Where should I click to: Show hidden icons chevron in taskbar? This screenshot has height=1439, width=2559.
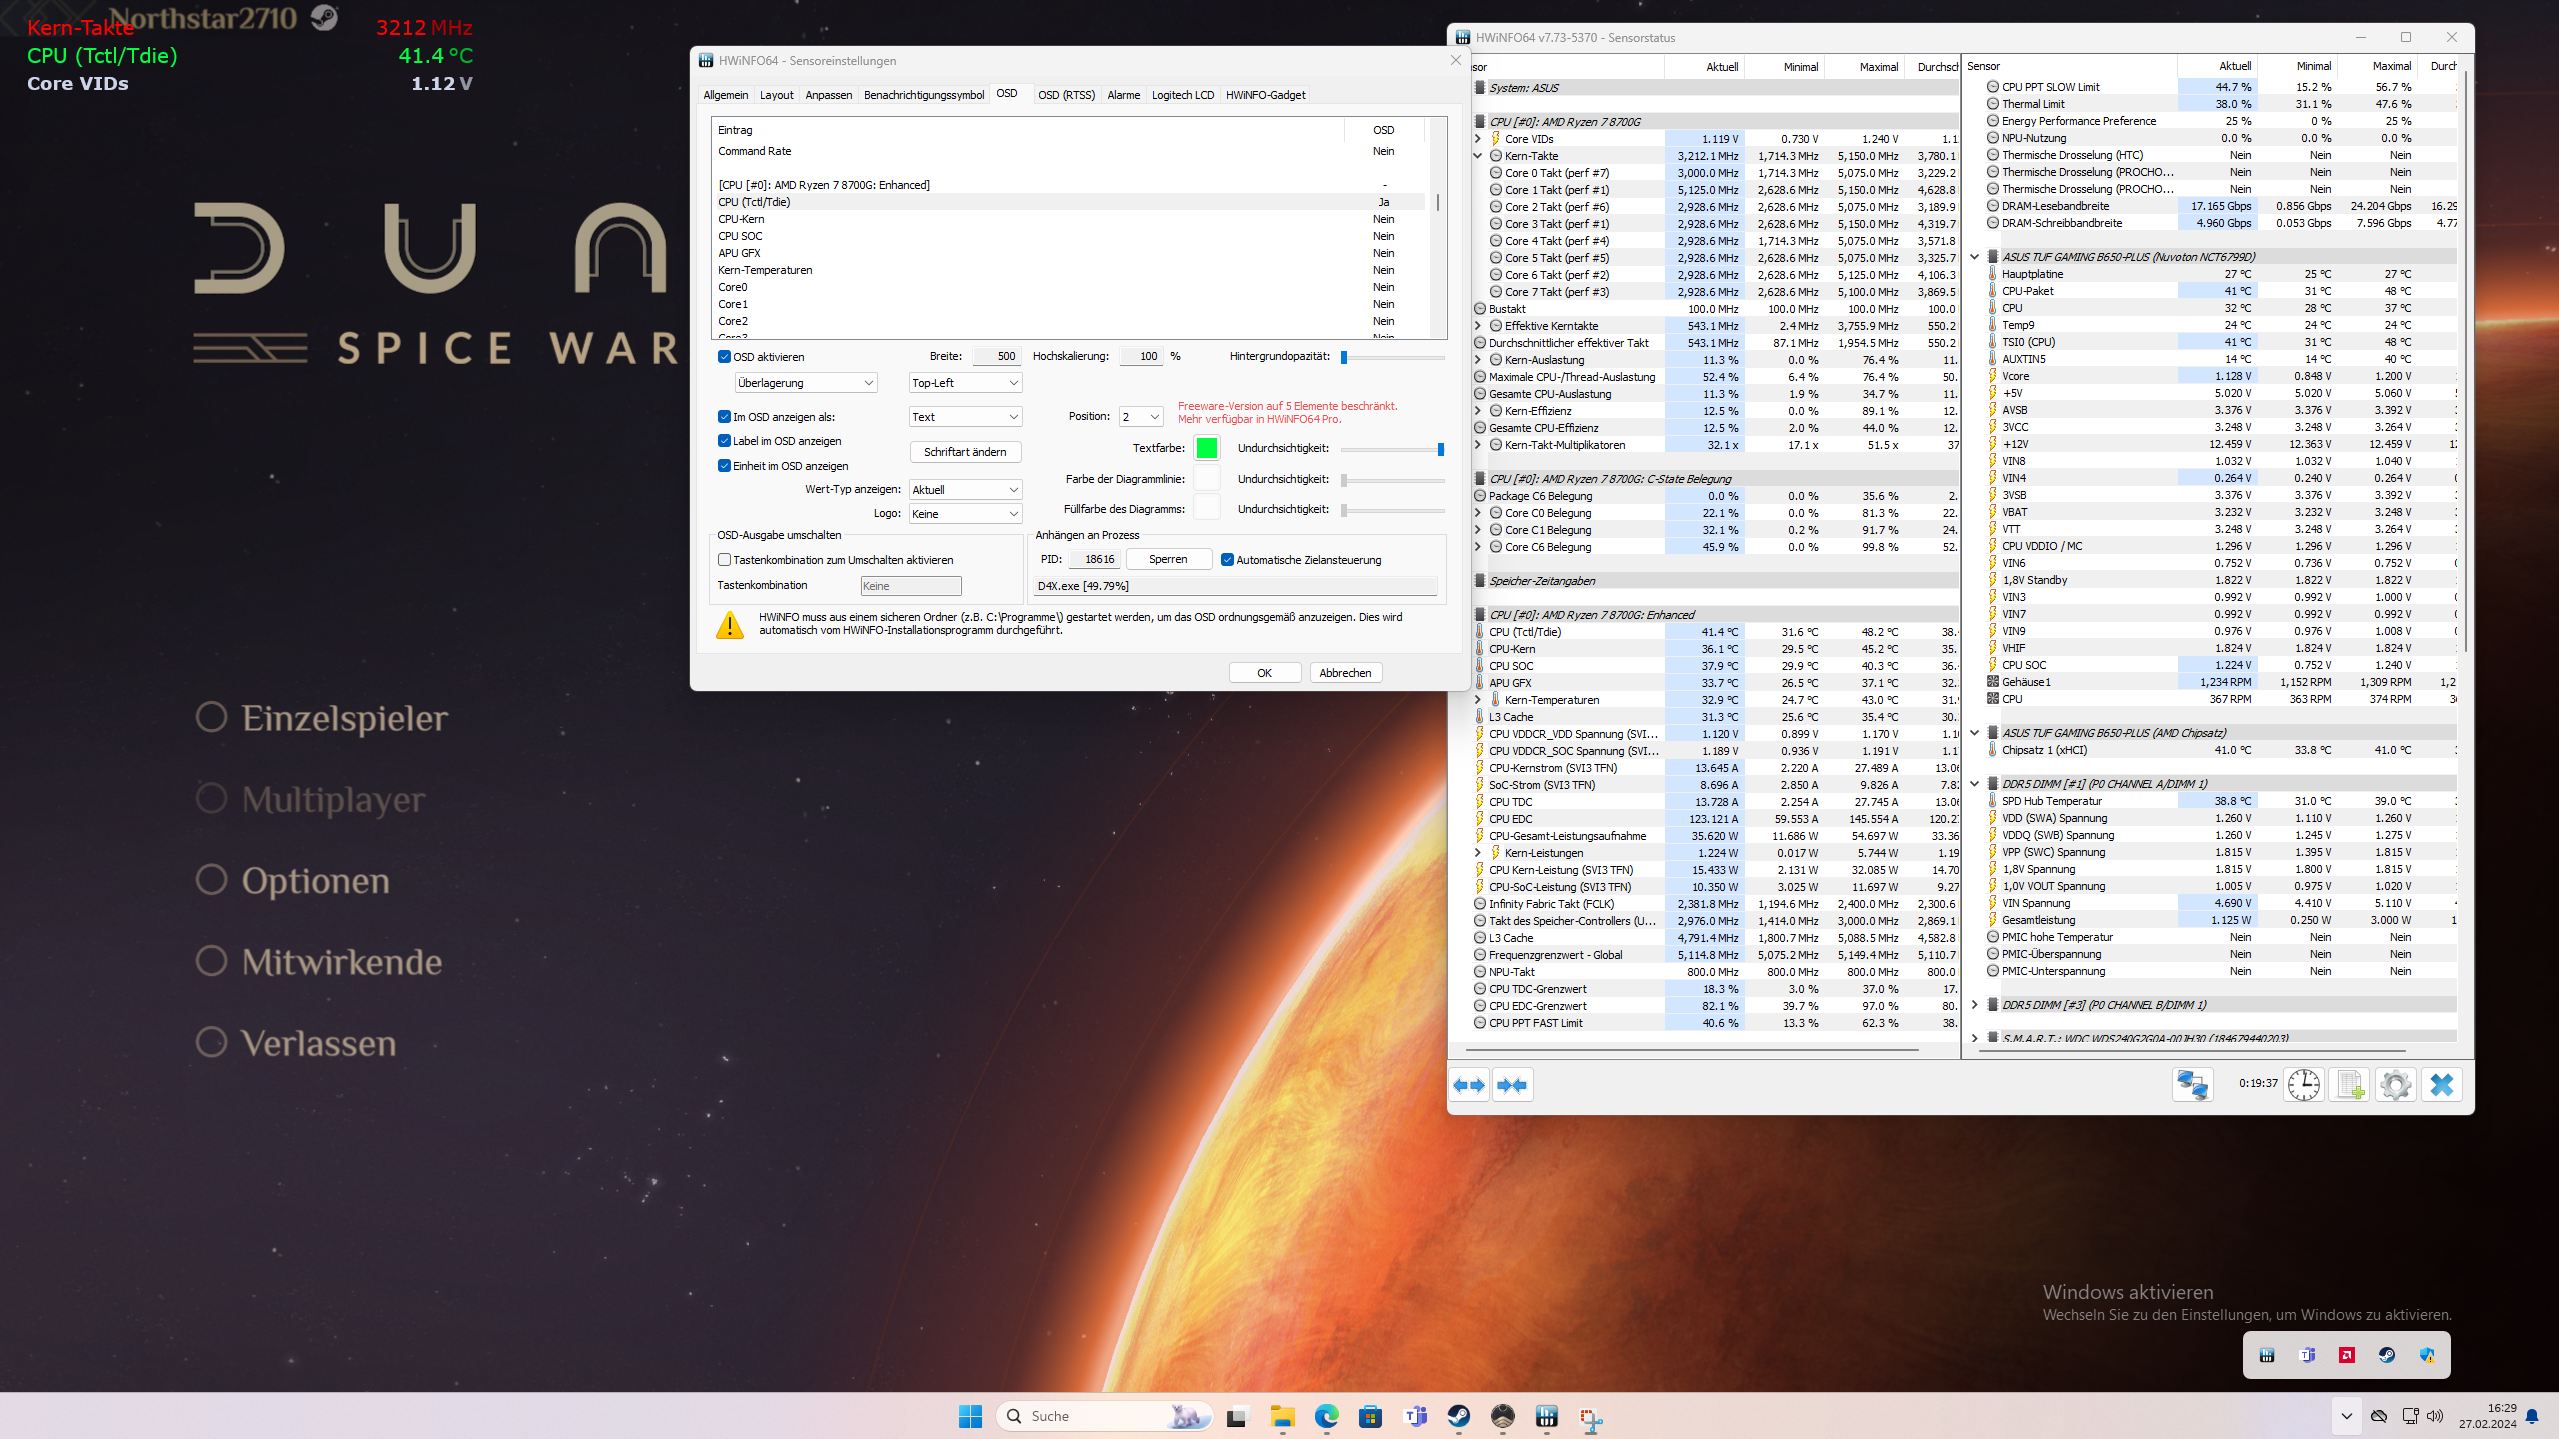(x=2347, y=1416)
